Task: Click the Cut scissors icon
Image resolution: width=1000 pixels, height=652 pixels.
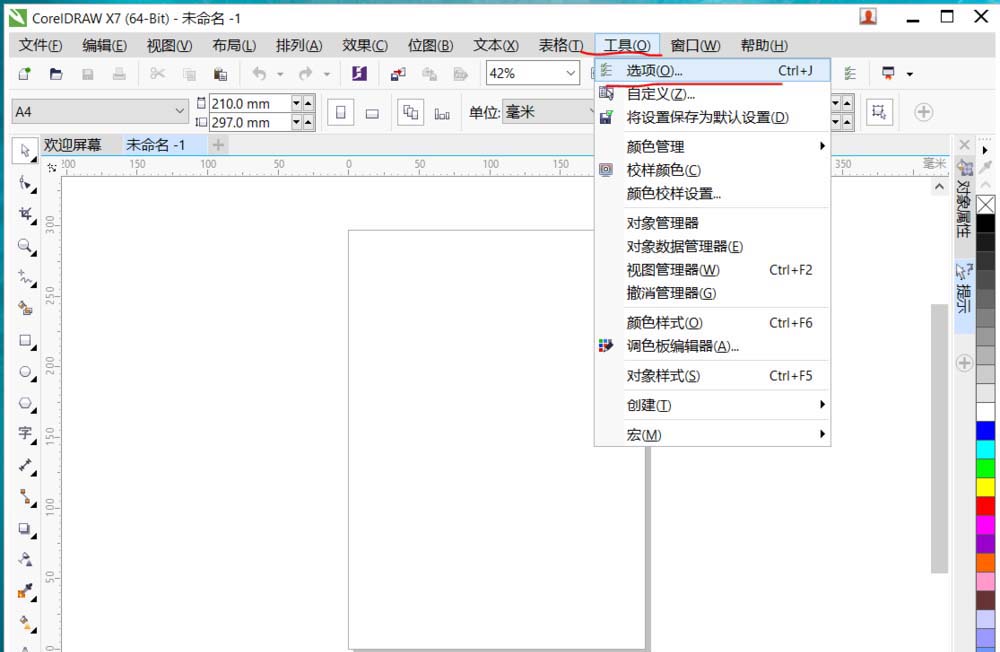Action: 158,73
